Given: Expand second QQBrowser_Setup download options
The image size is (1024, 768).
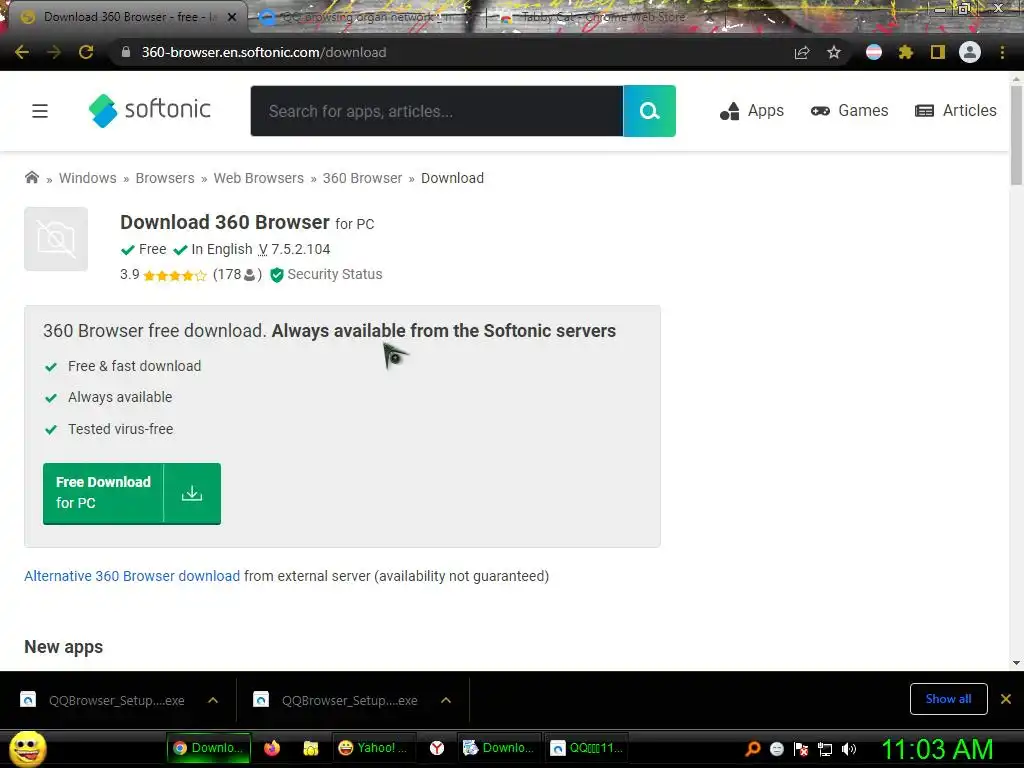Looking at the screenshot, I should click(x=446, y=700).
